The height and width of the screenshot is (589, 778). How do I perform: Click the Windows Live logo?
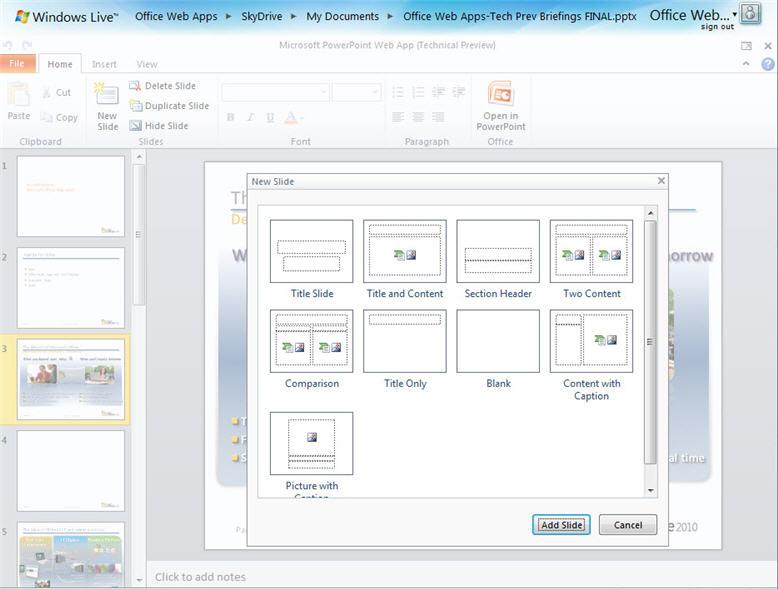[66, 17]
